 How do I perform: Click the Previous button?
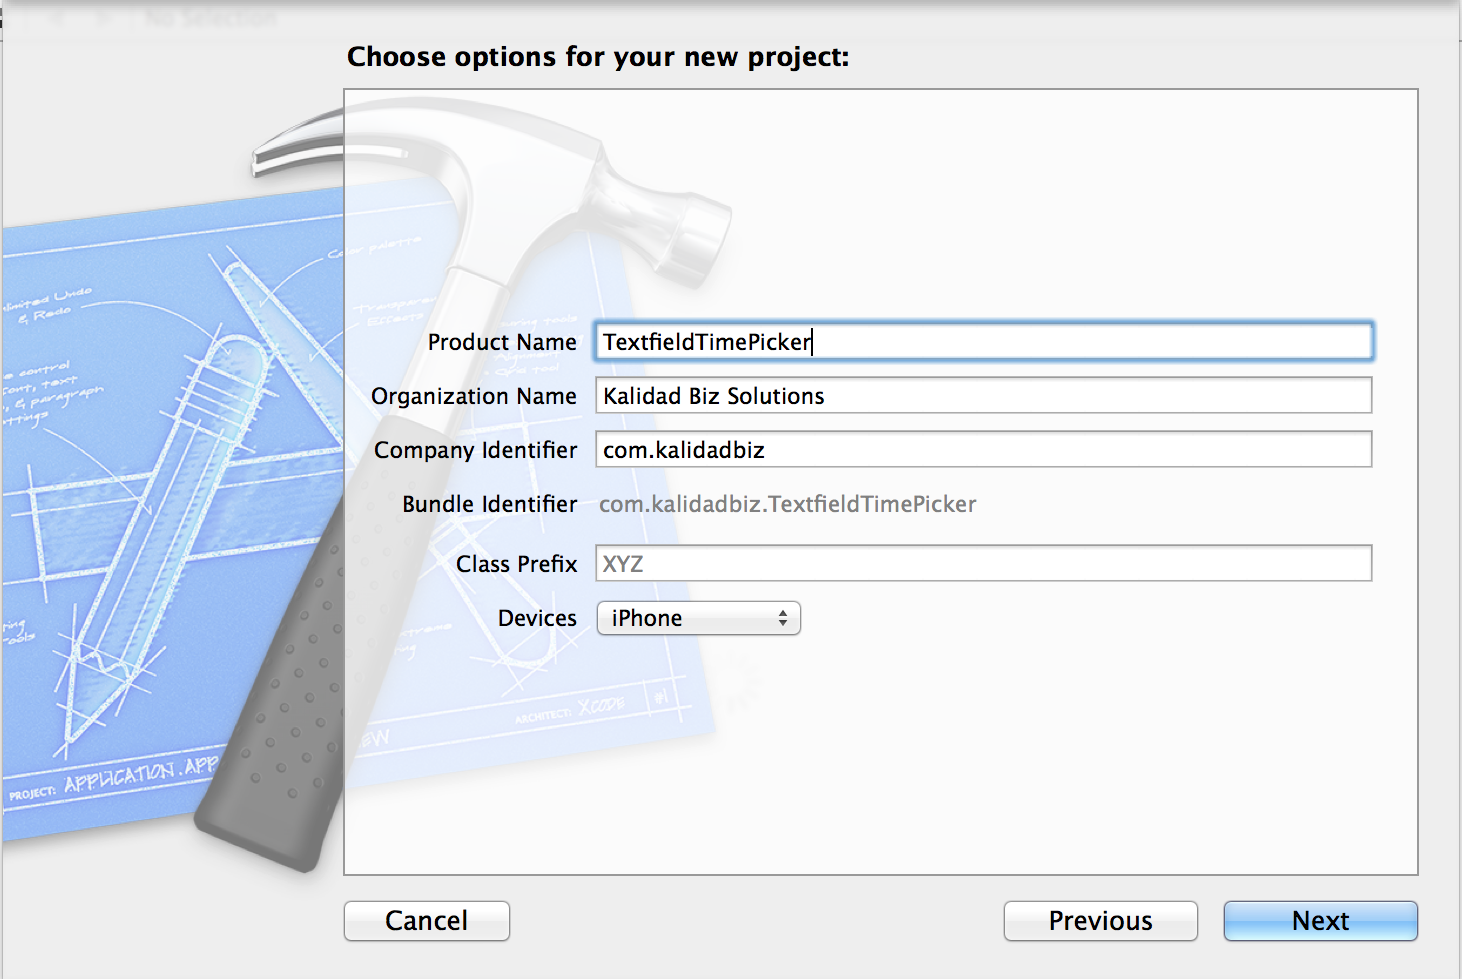(1099, 920)
